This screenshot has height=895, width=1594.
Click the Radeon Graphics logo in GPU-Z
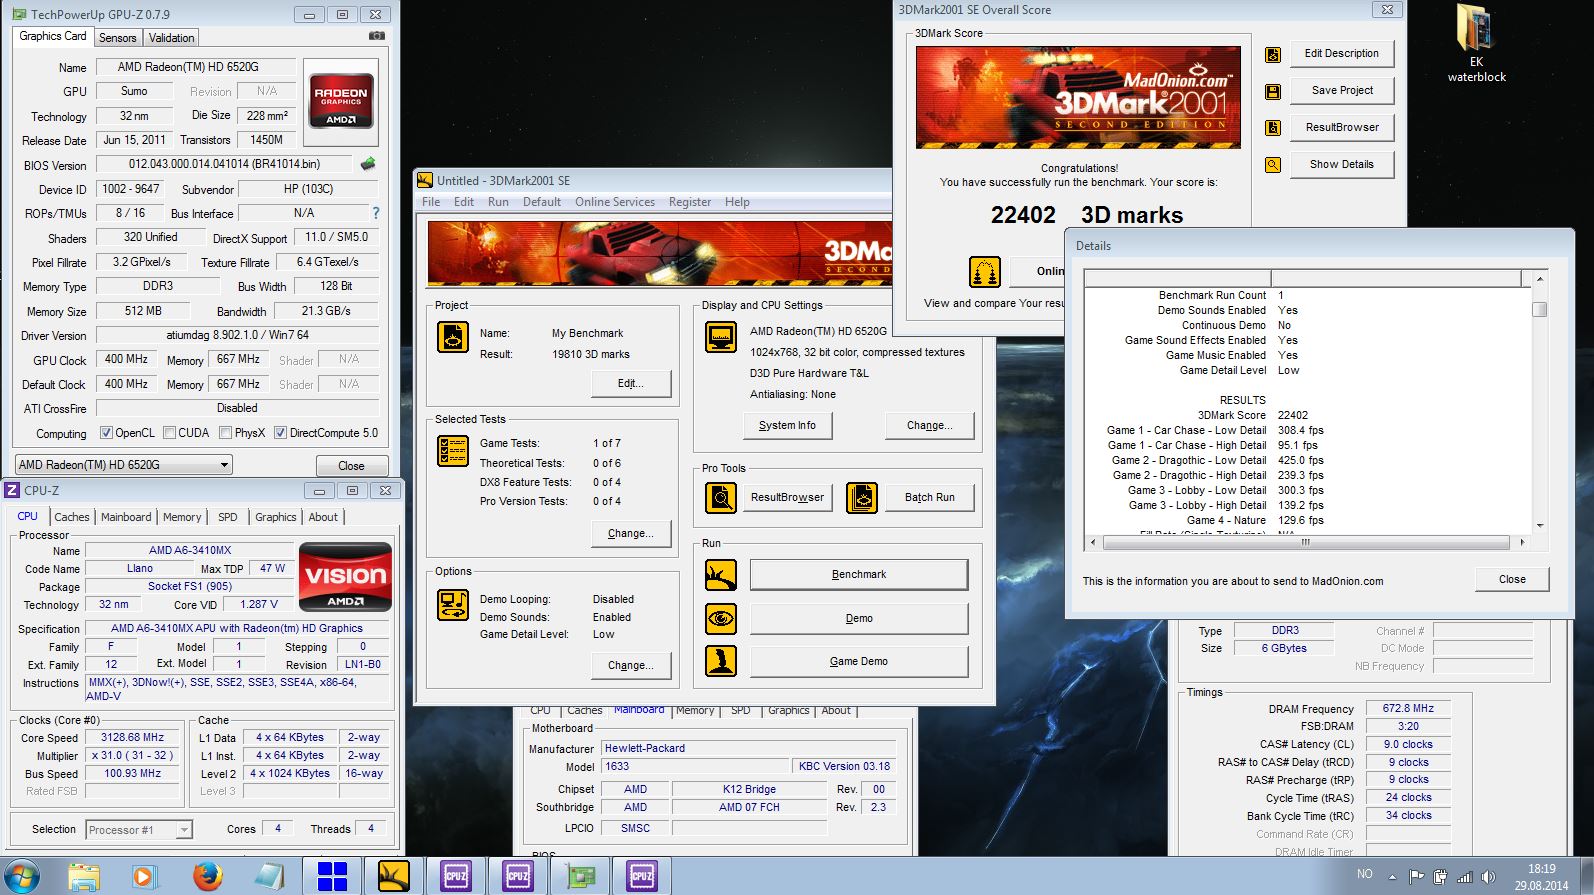pos(341,101)
